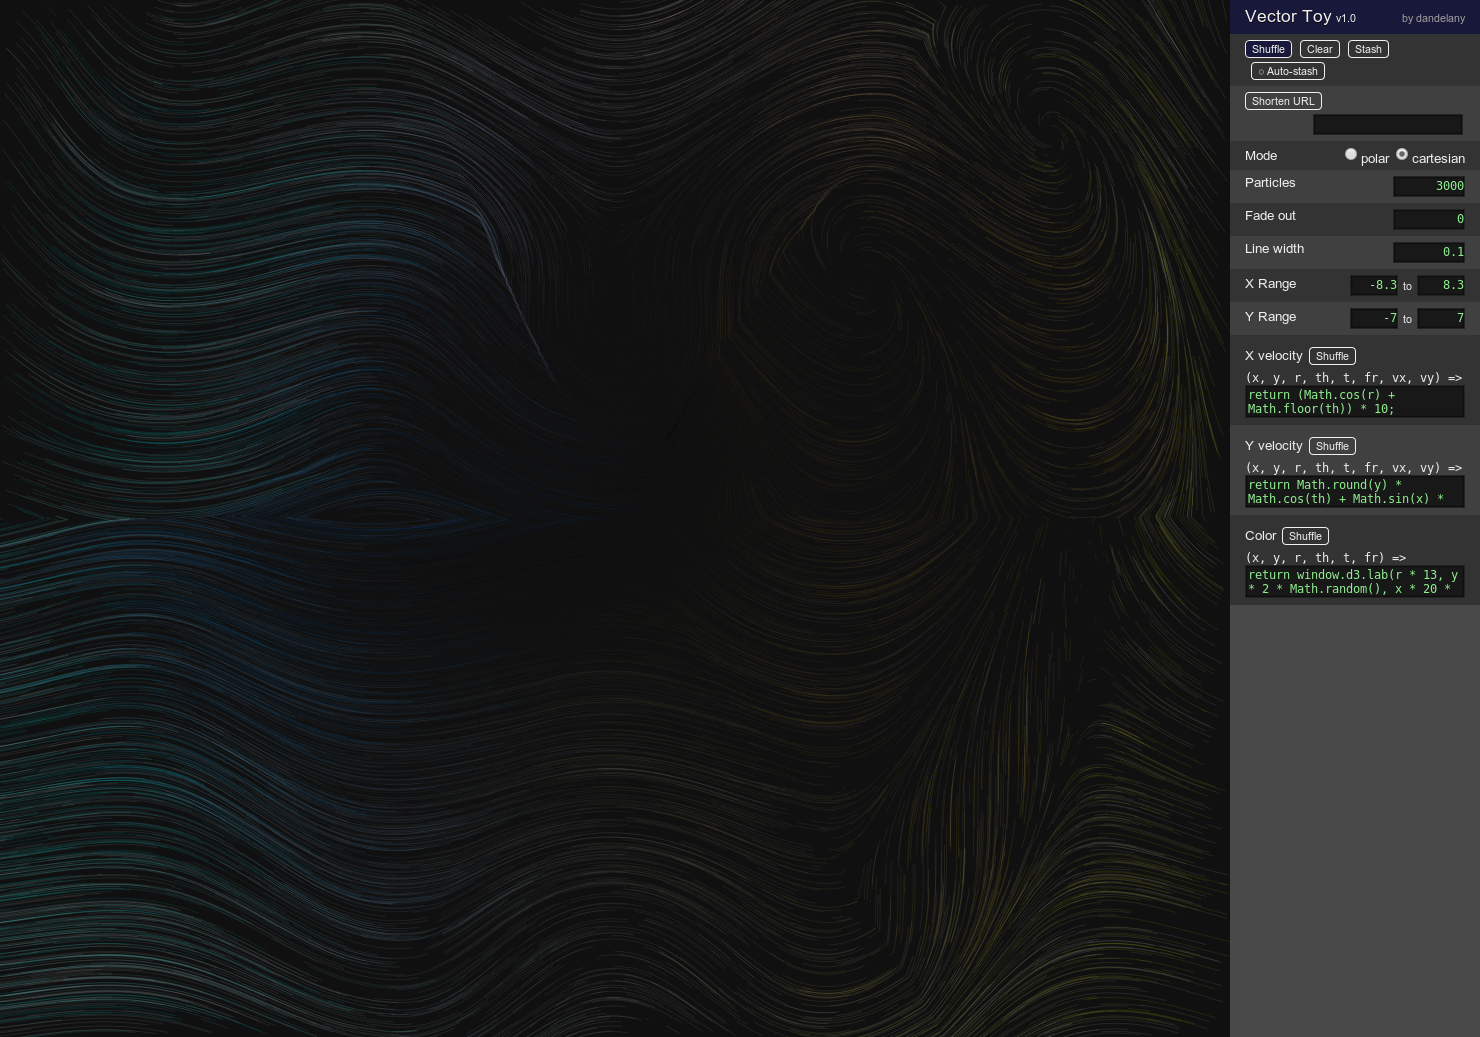1480x1037 pixels.
Task: Click the 'X Range' label
Action: (x=1270, y=284)
